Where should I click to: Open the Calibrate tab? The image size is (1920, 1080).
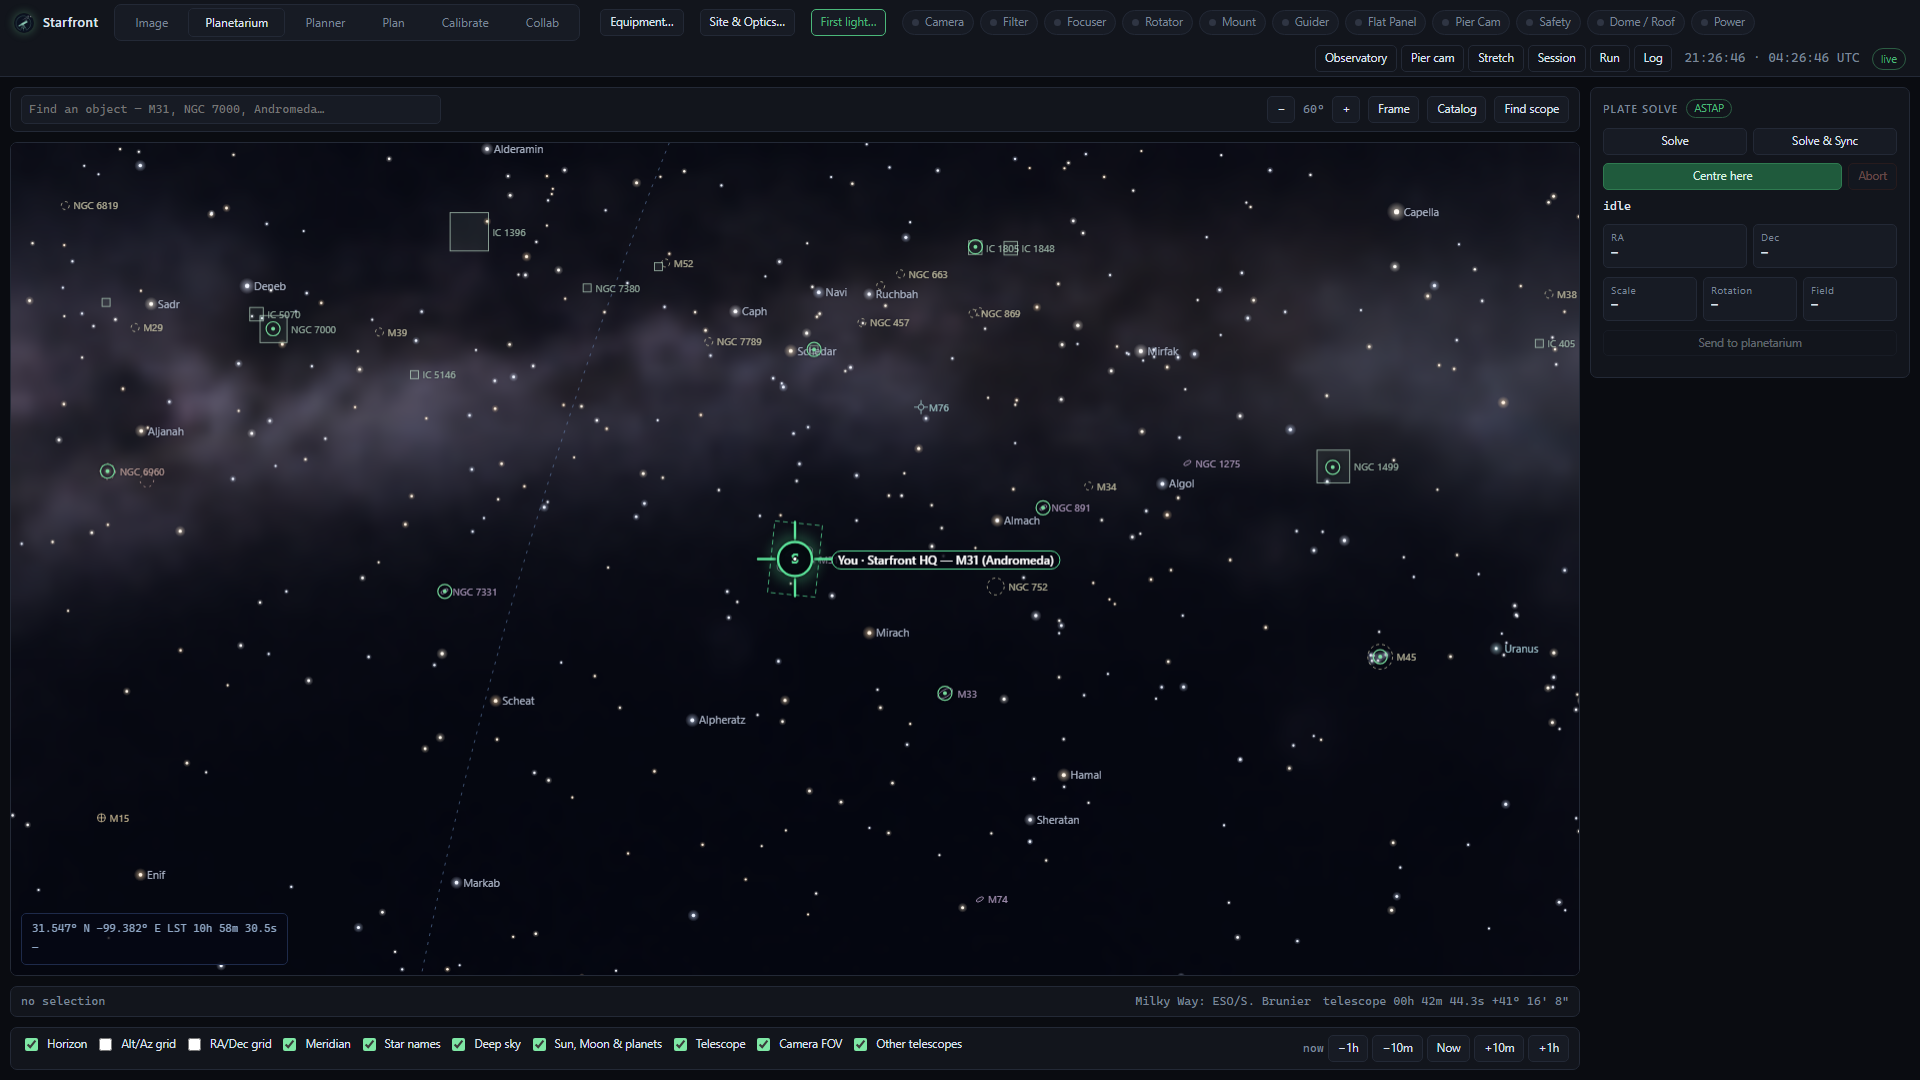[465, 22]
